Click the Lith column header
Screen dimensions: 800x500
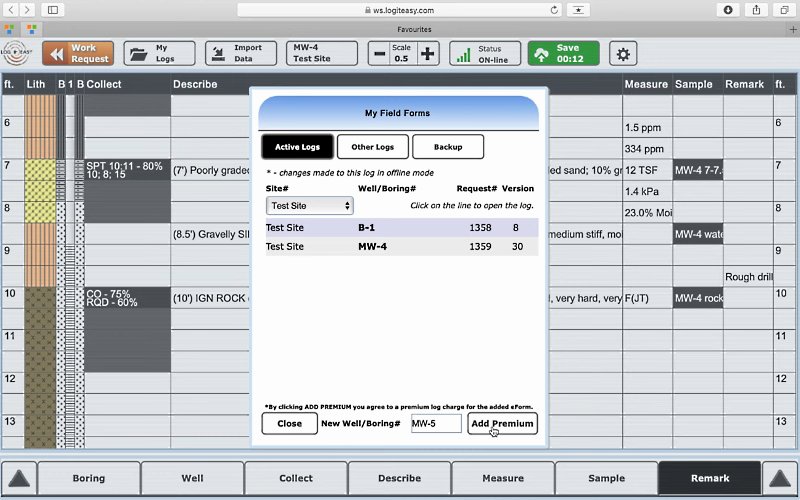(36, 84)
